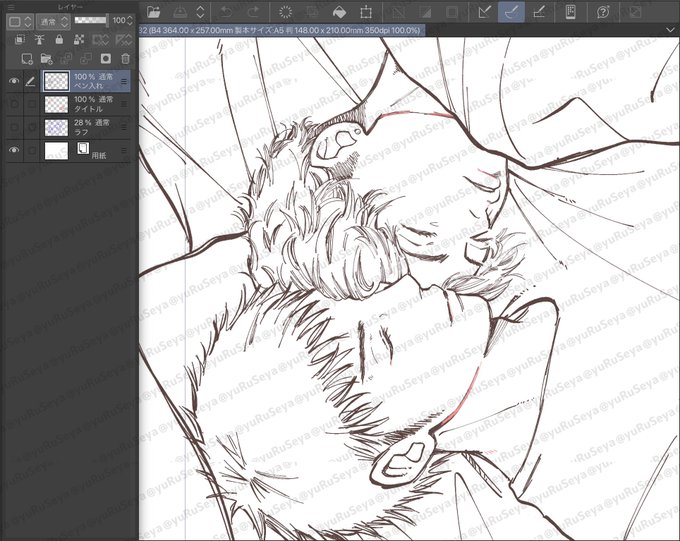
Task: Select the タイトル layer row
Action: [x=85, y=104]
